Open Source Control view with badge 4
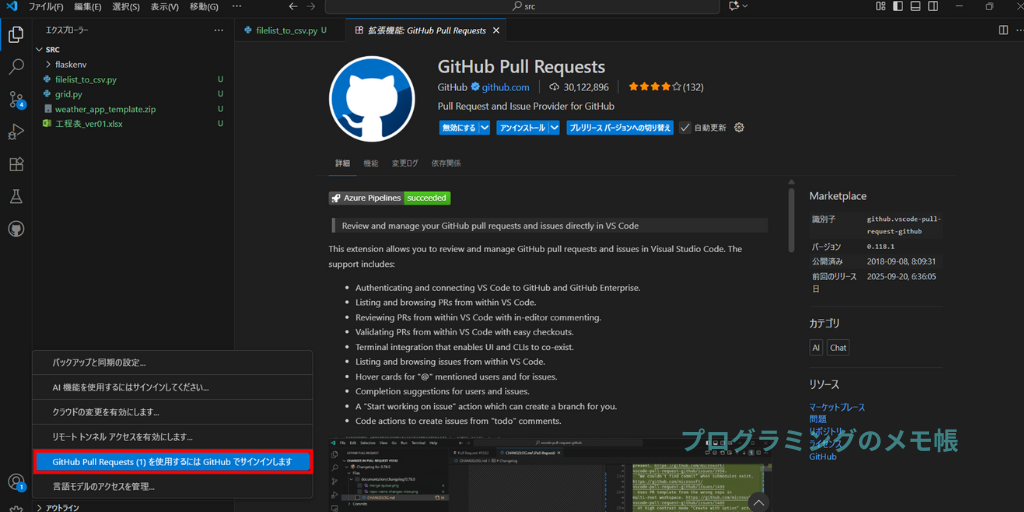 point(16,99)
